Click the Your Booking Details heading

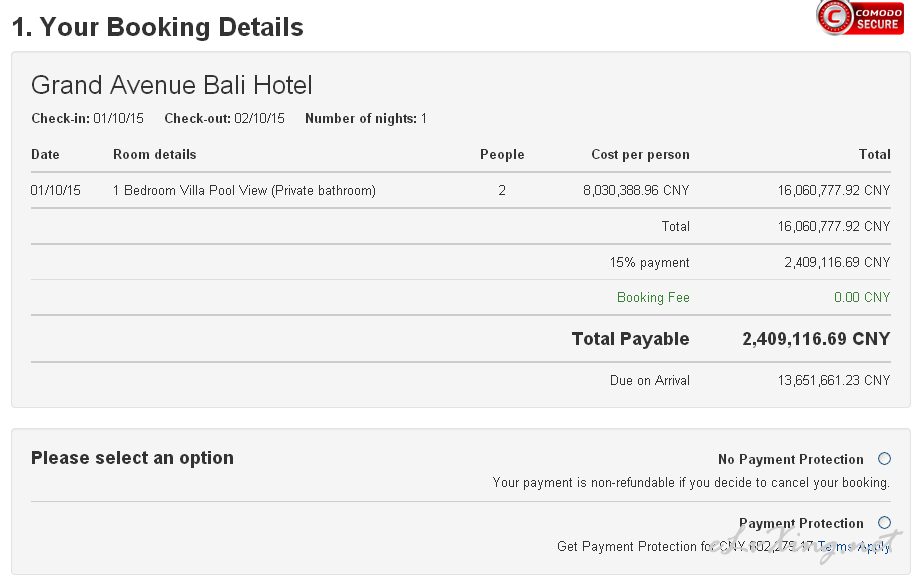pos(157,27)
